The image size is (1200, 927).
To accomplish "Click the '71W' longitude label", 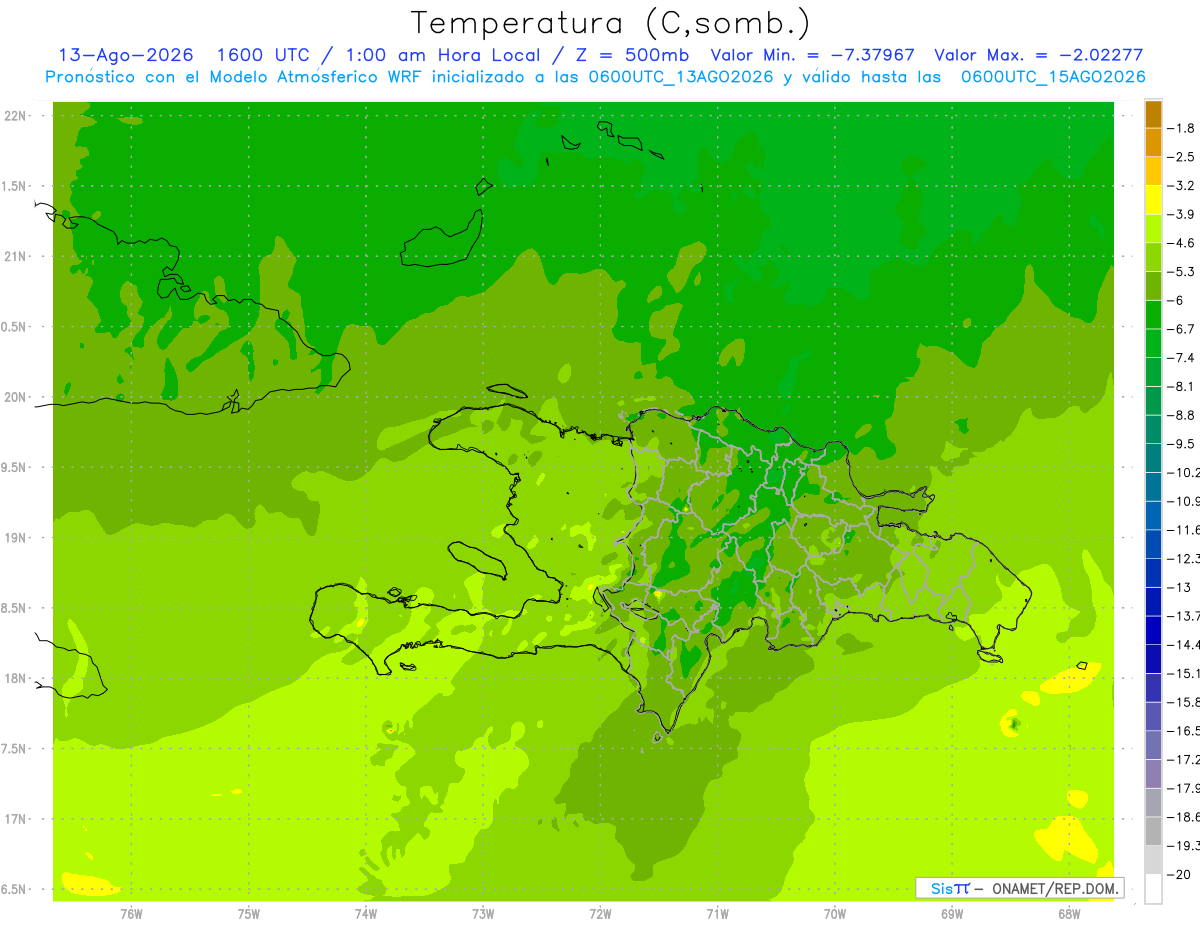I will coord(717,913).
